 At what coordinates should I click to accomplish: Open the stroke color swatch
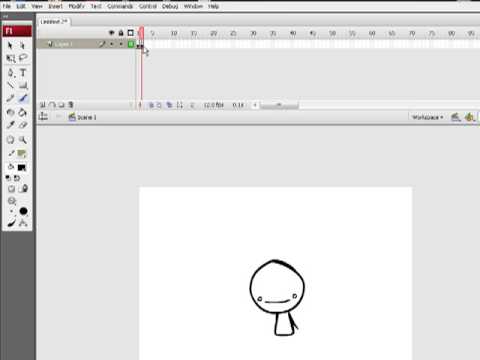(x=22, y=154)
